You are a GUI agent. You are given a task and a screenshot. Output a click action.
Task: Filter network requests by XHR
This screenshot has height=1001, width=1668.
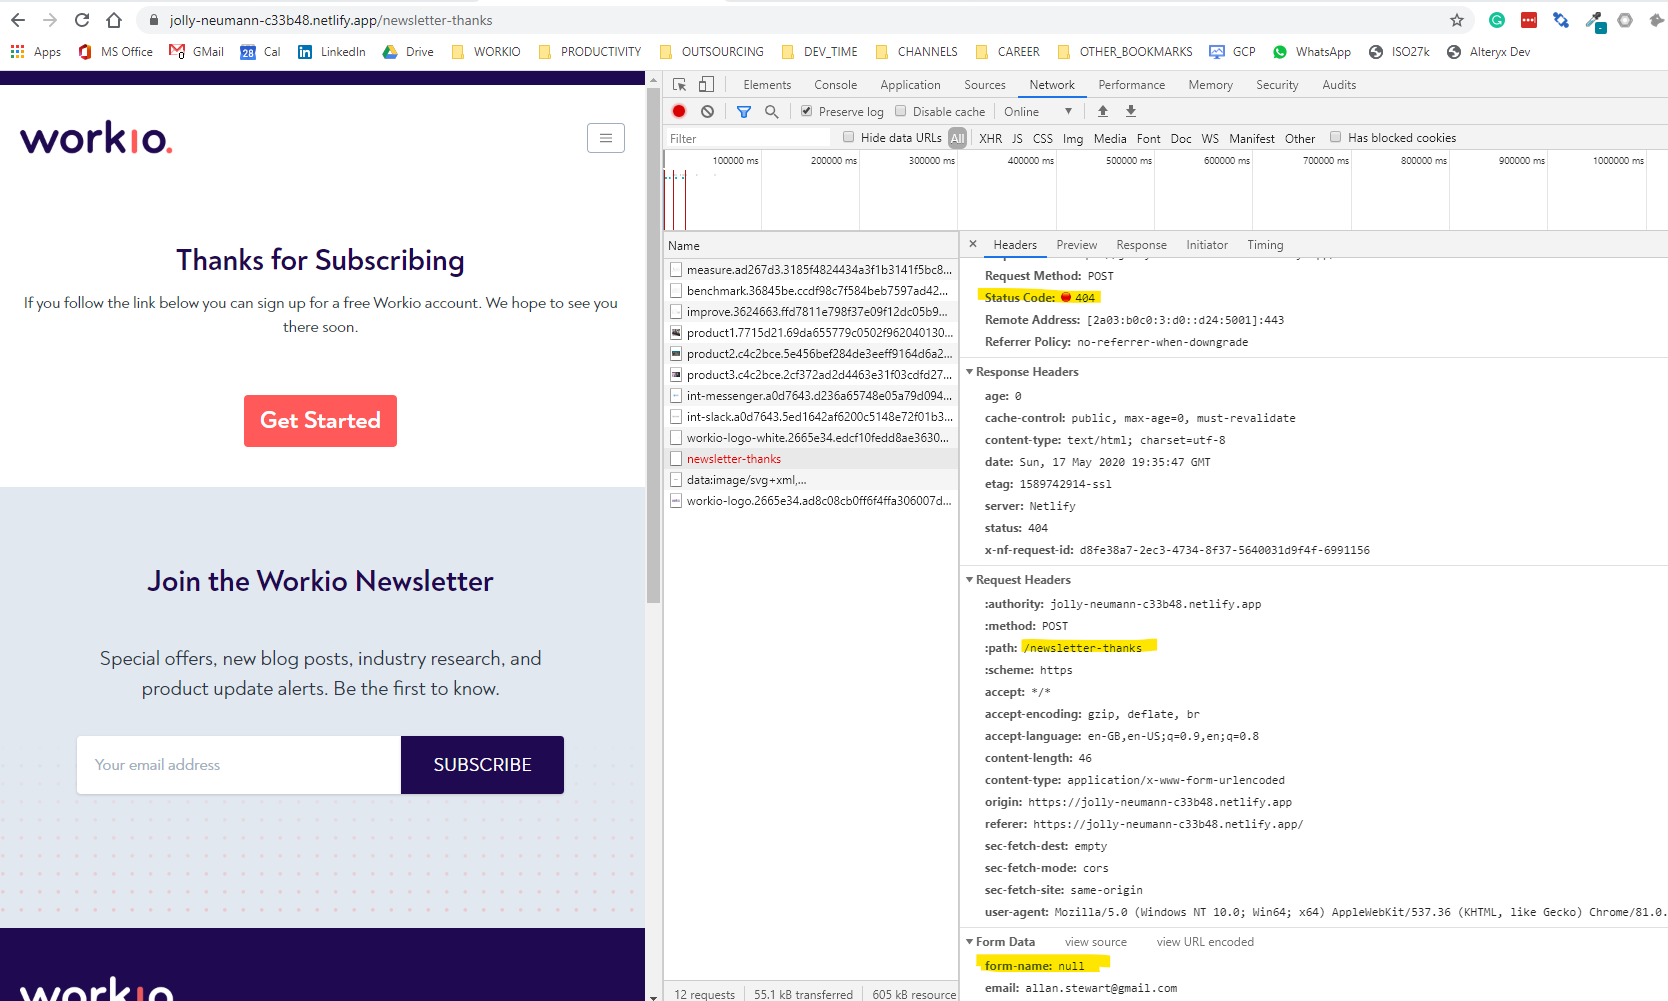pos(991,138)
